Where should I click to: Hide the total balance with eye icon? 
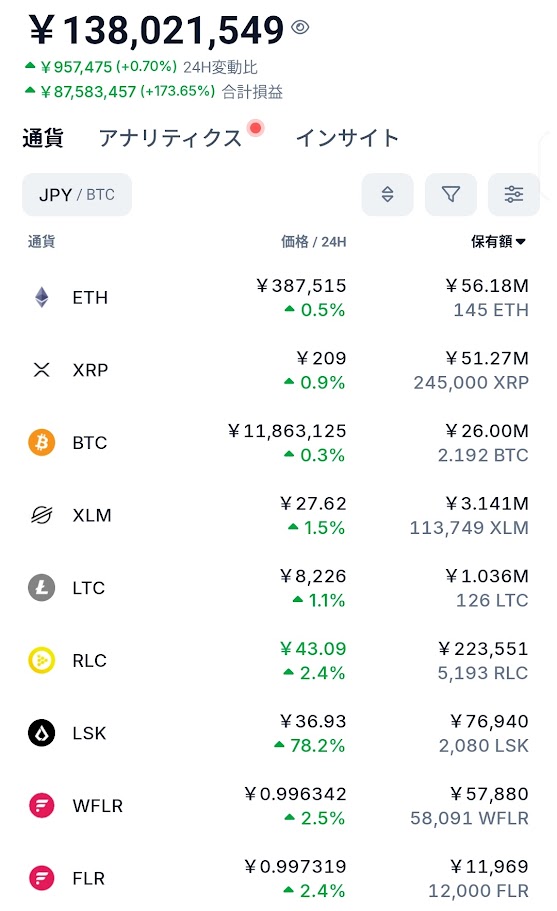tap(300, 27)
